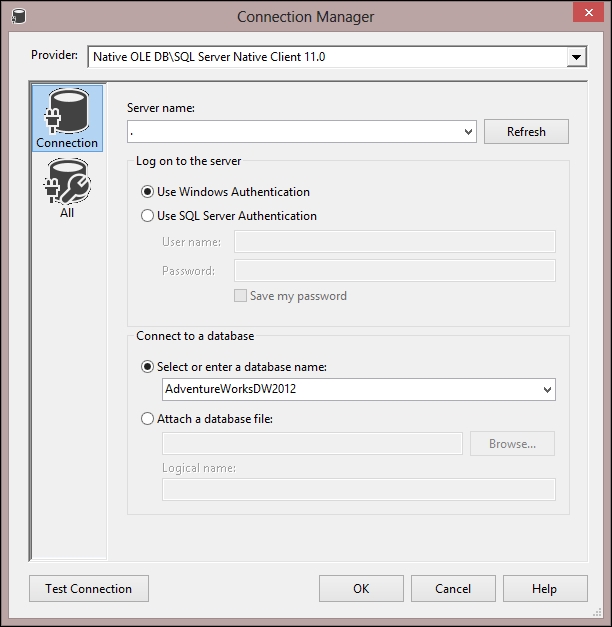
Task: Click the resize grip at dialog corner
Action: 597,612
